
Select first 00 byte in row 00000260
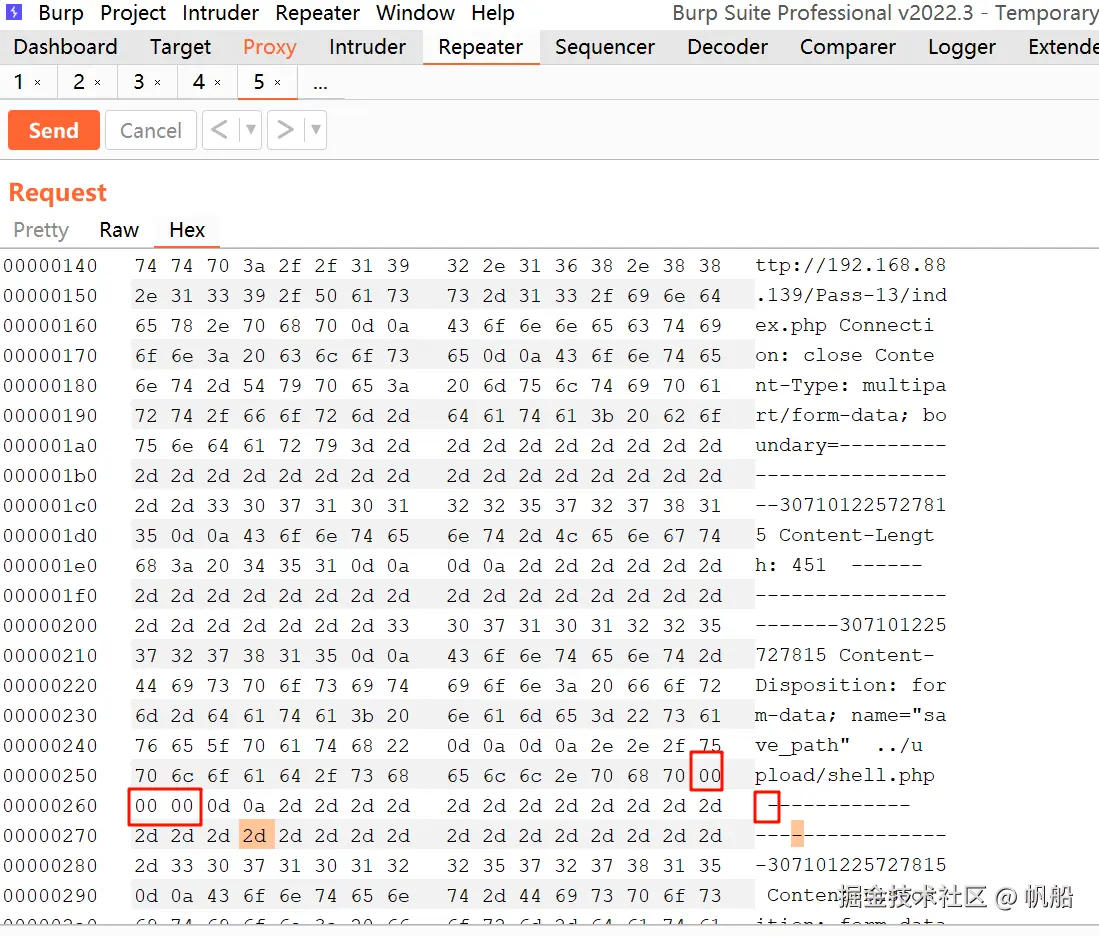pos(146,806)
